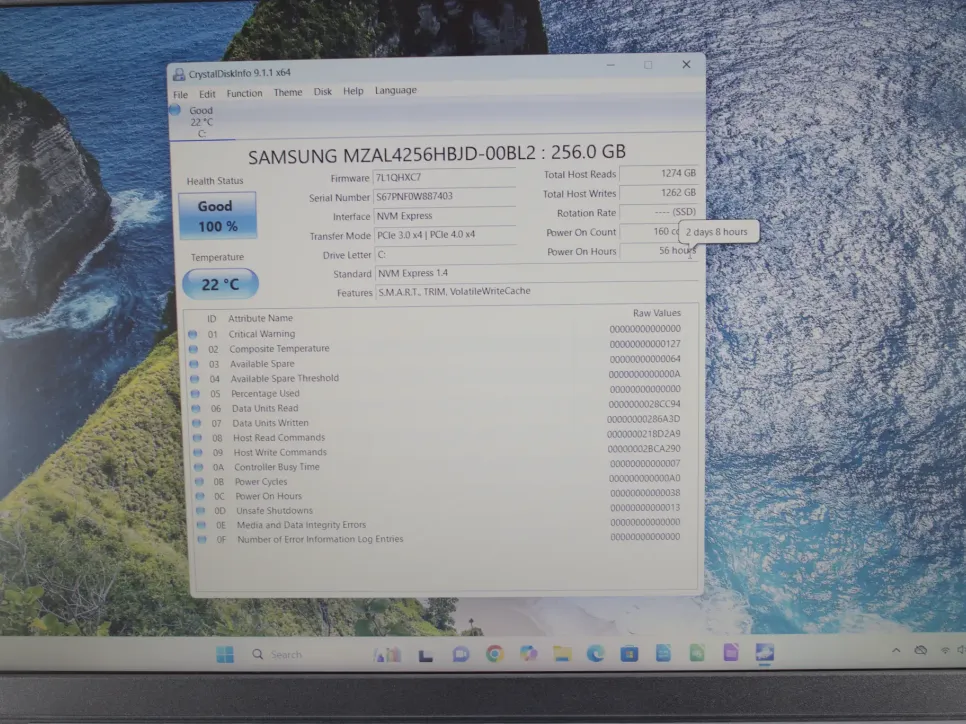Click the Standard field showing NVM Express 1.4
Viewport: 966px width, 724px height.
pyautogui.click(x=536, y=273)
